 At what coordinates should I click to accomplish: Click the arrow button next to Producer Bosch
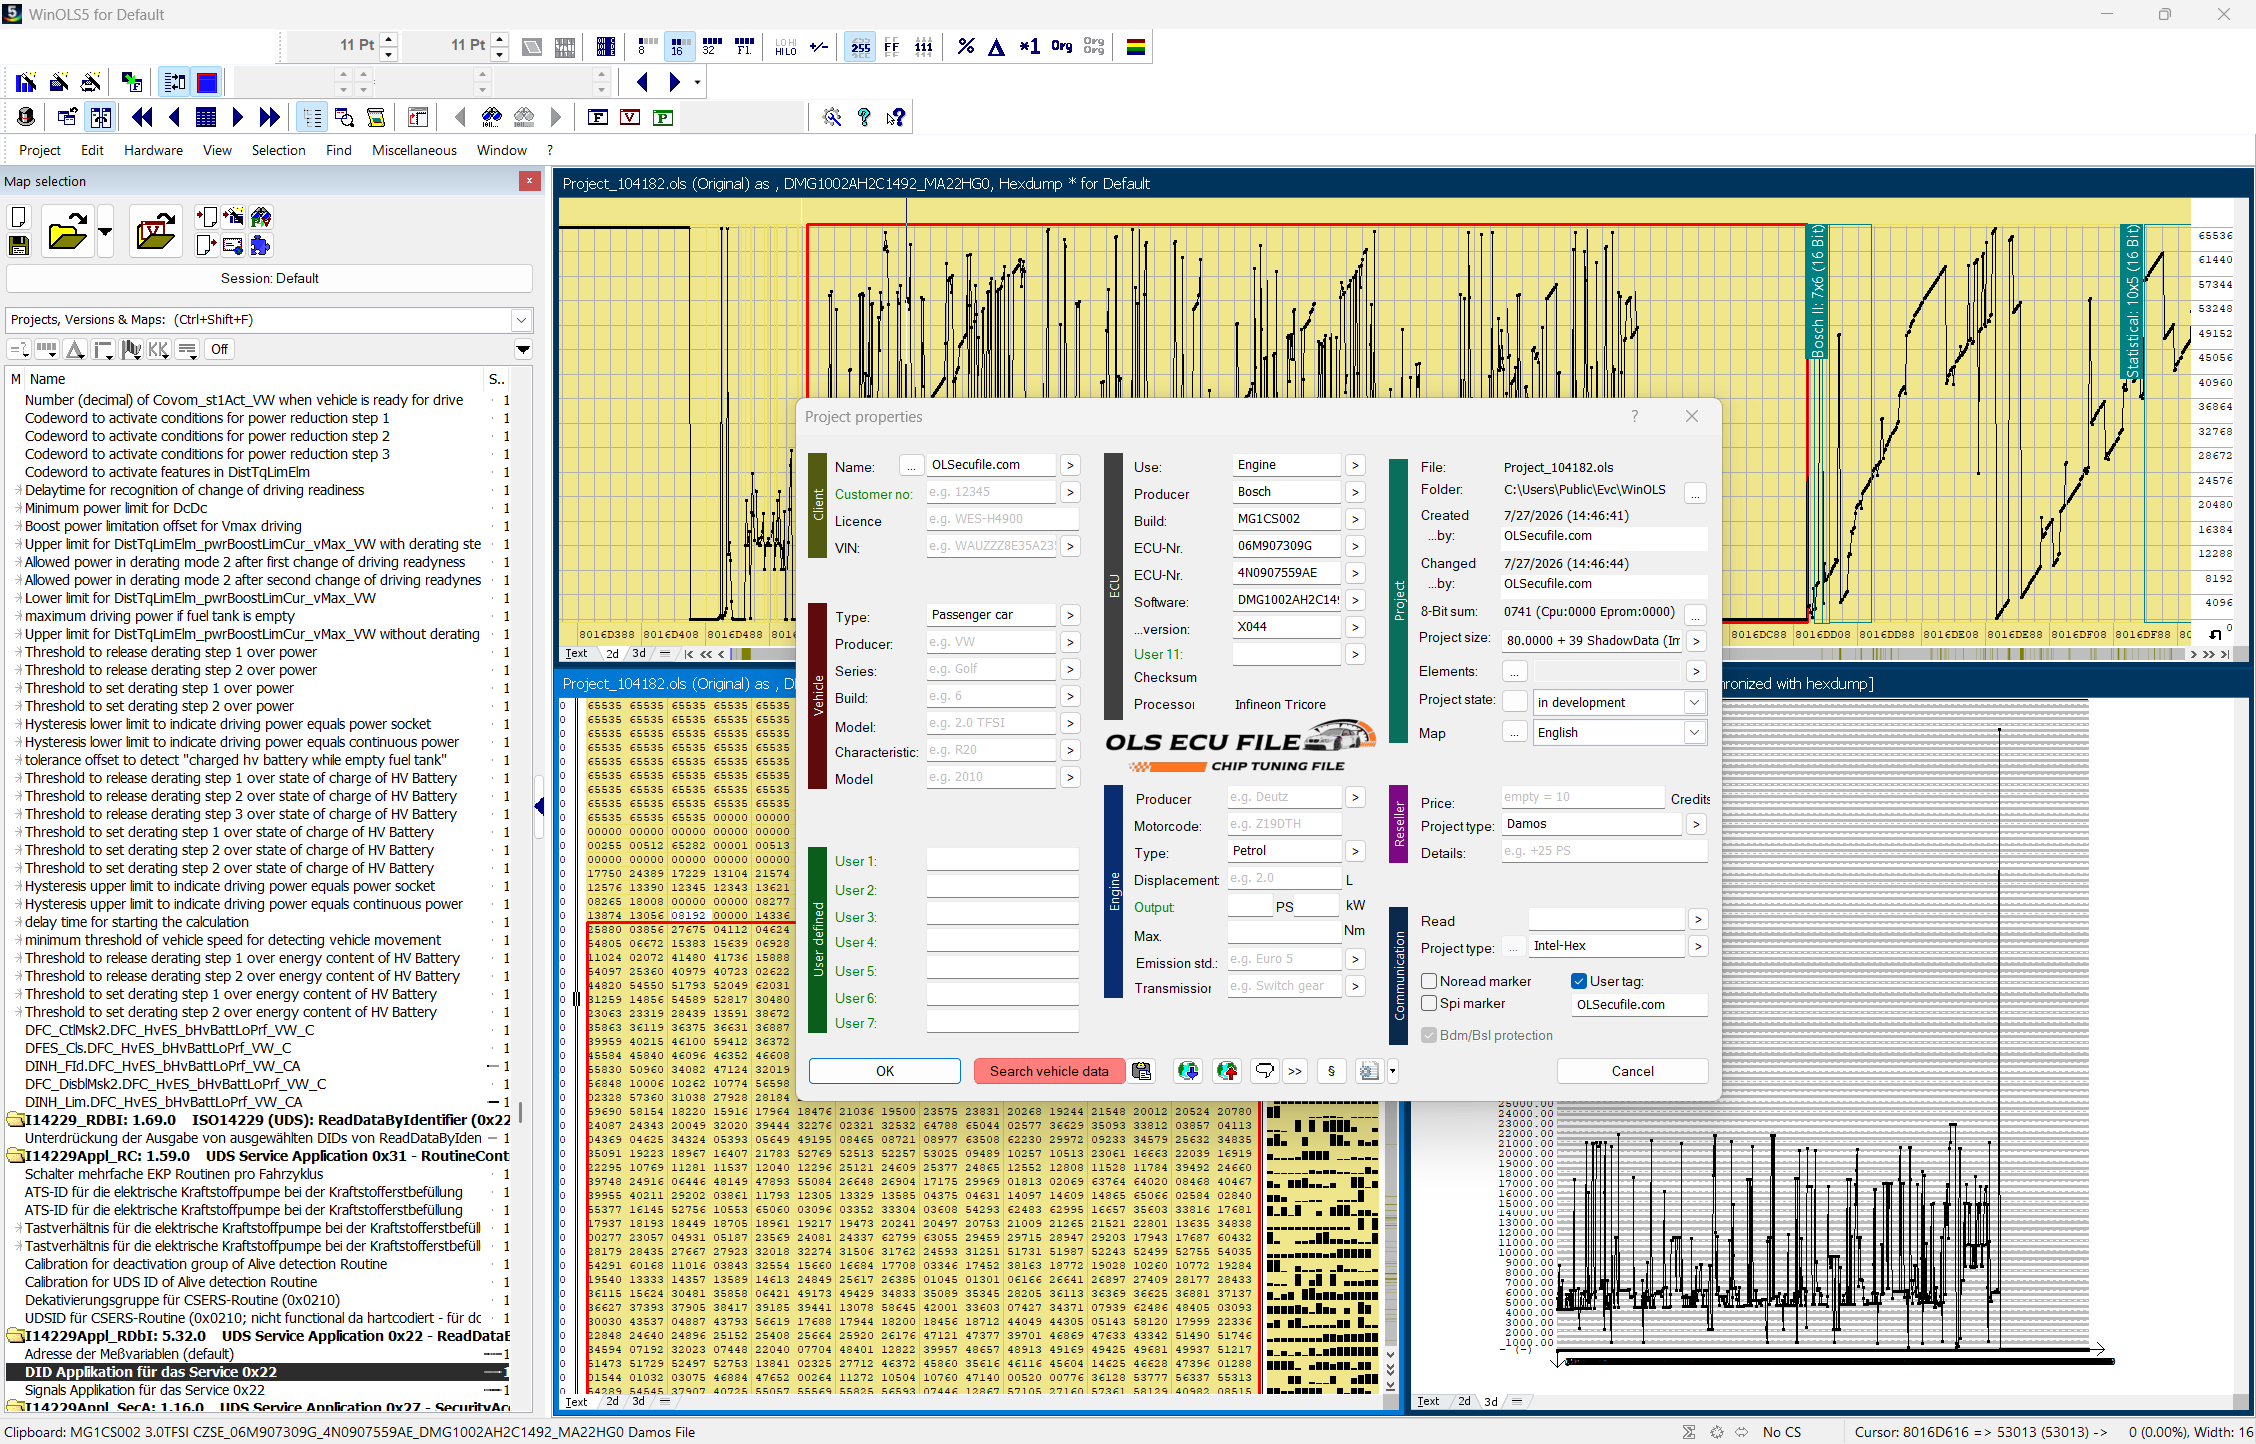point(1355,492)
